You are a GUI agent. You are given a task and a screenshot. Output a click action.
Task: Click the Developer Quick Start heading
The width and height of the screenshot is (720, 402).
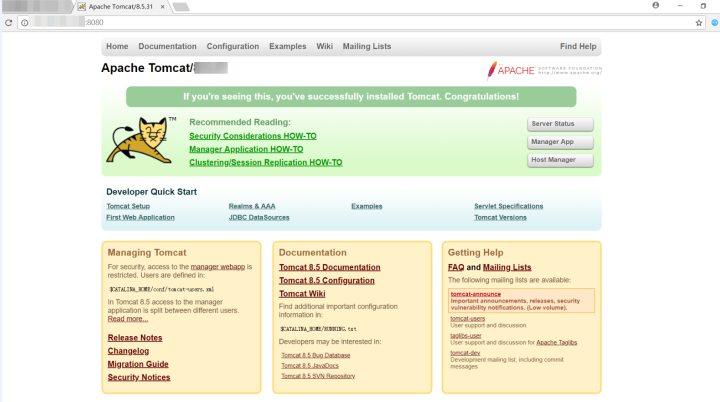point(152,192)
